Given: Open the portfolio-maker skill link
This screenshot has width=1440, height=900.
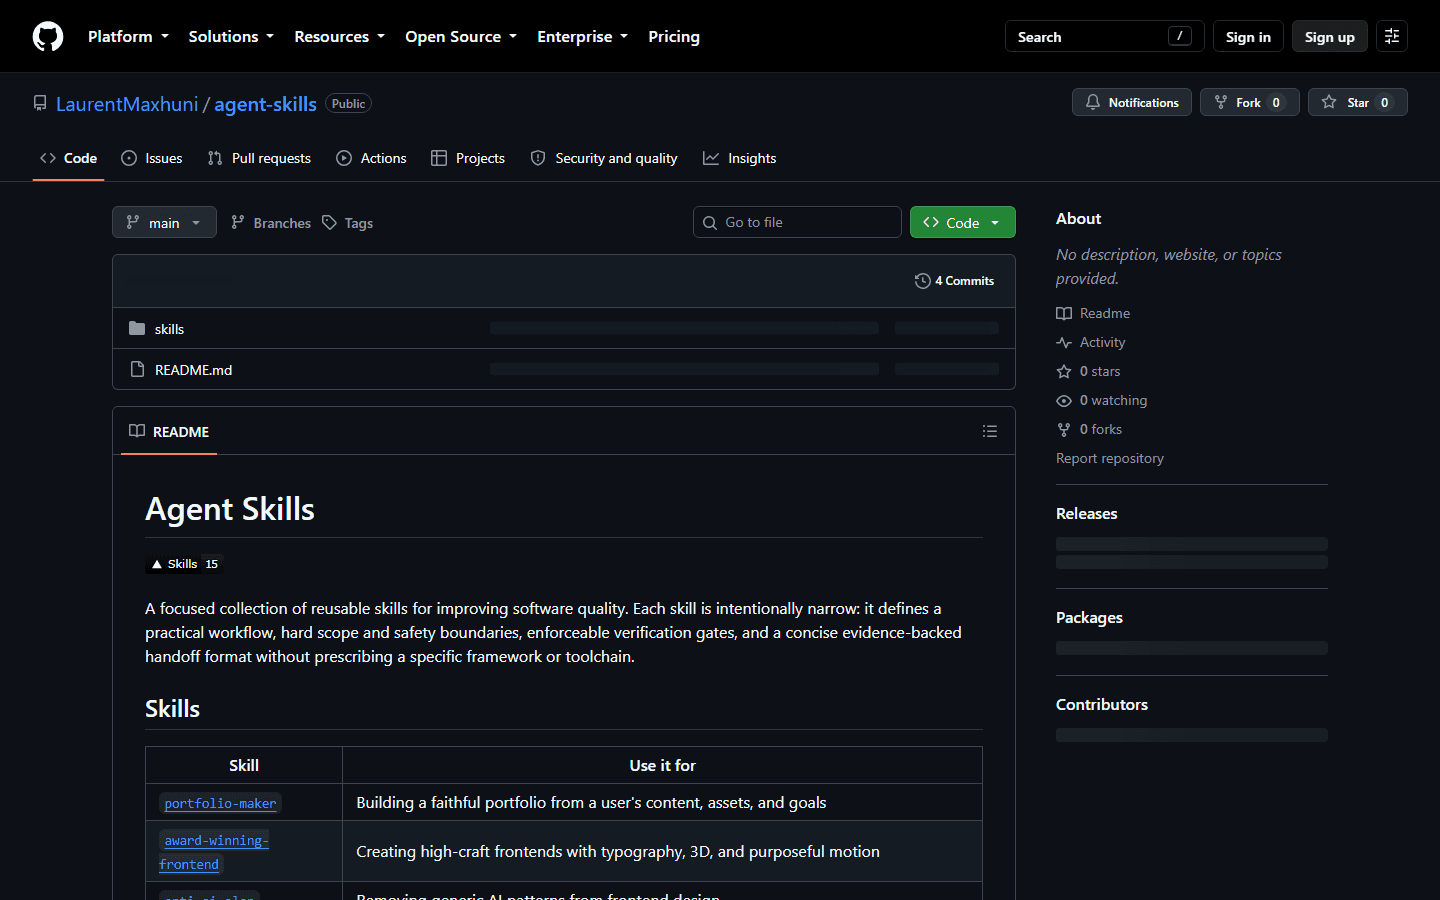Looking at the screenshot, I should [x=220, y=803].
